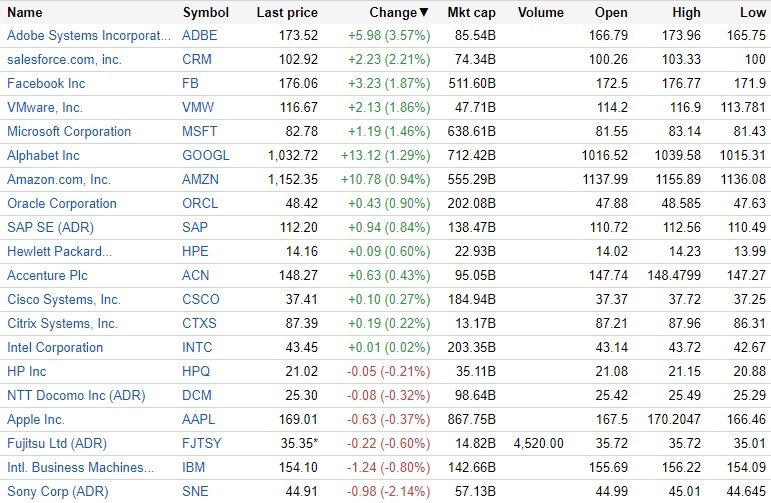Sort by the Open column header
771x503 pixels.
pos(611,13)
